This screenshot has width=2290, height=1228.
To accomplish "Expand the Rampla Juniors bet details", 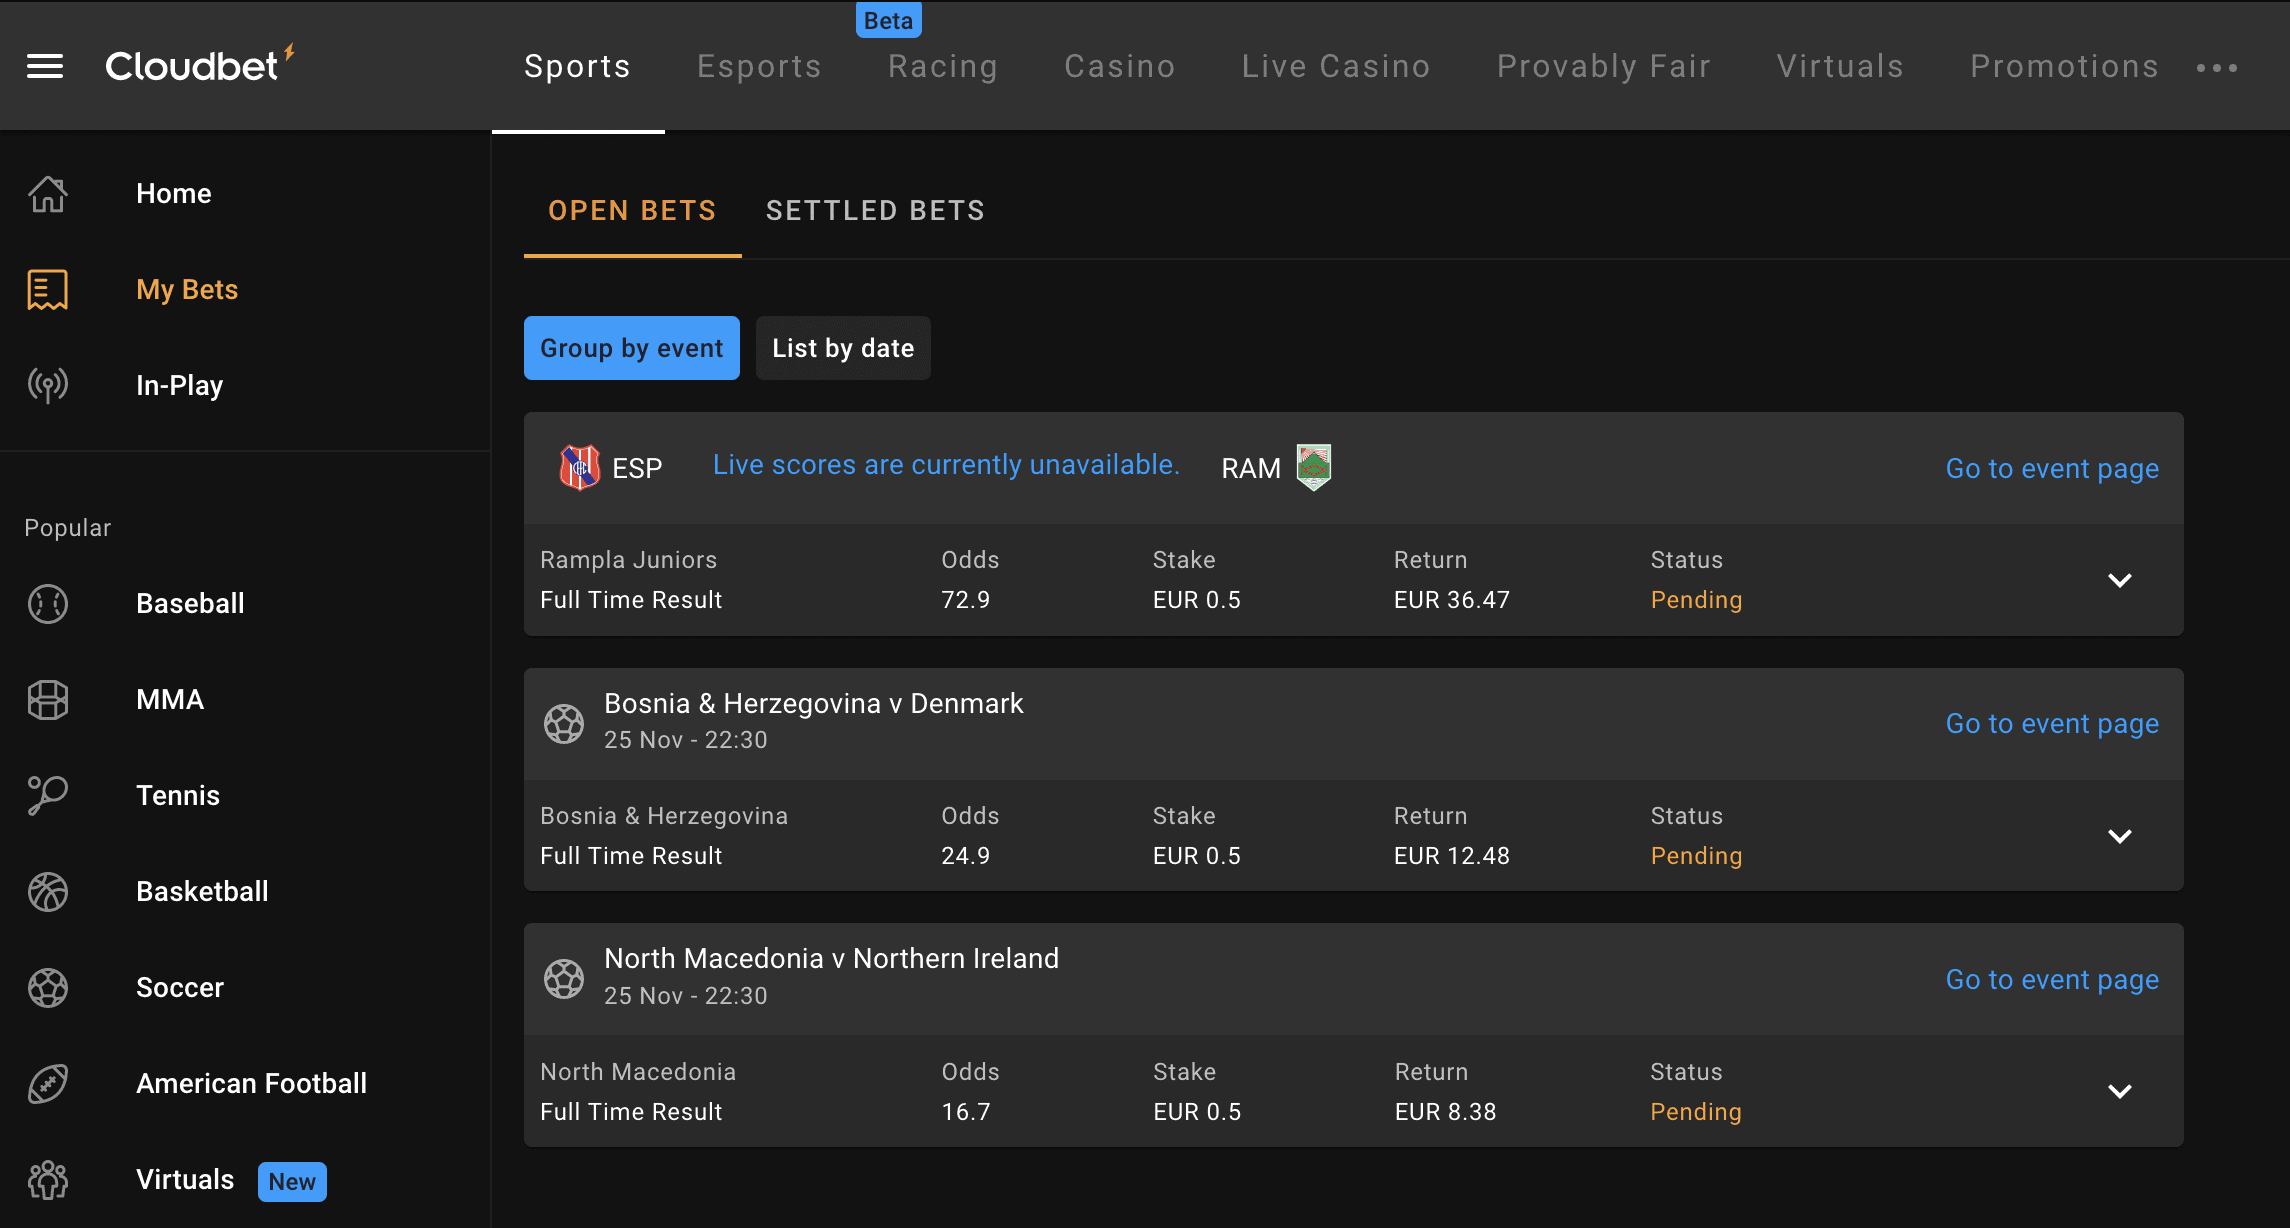I will tap(2119, 580).
